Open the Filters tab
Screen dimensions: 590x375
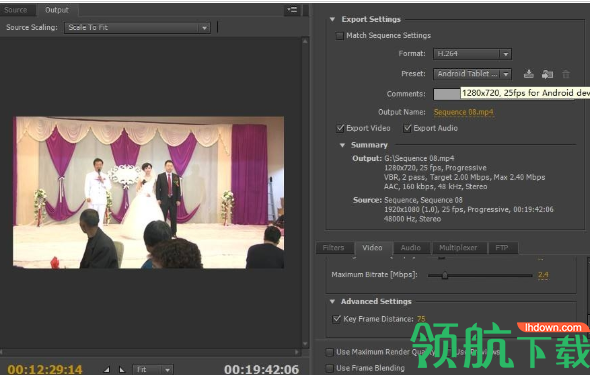pos(333,248)
